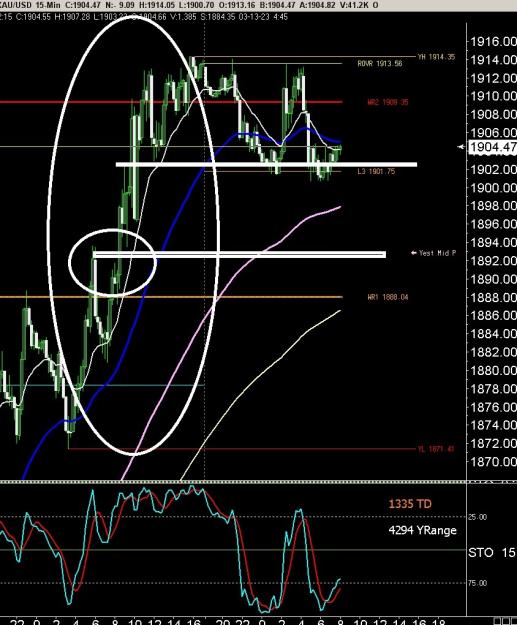Viewport: 517px width, 625px height.
Task: Click the 1335 TD indicator text
Action: click(410, 504)
